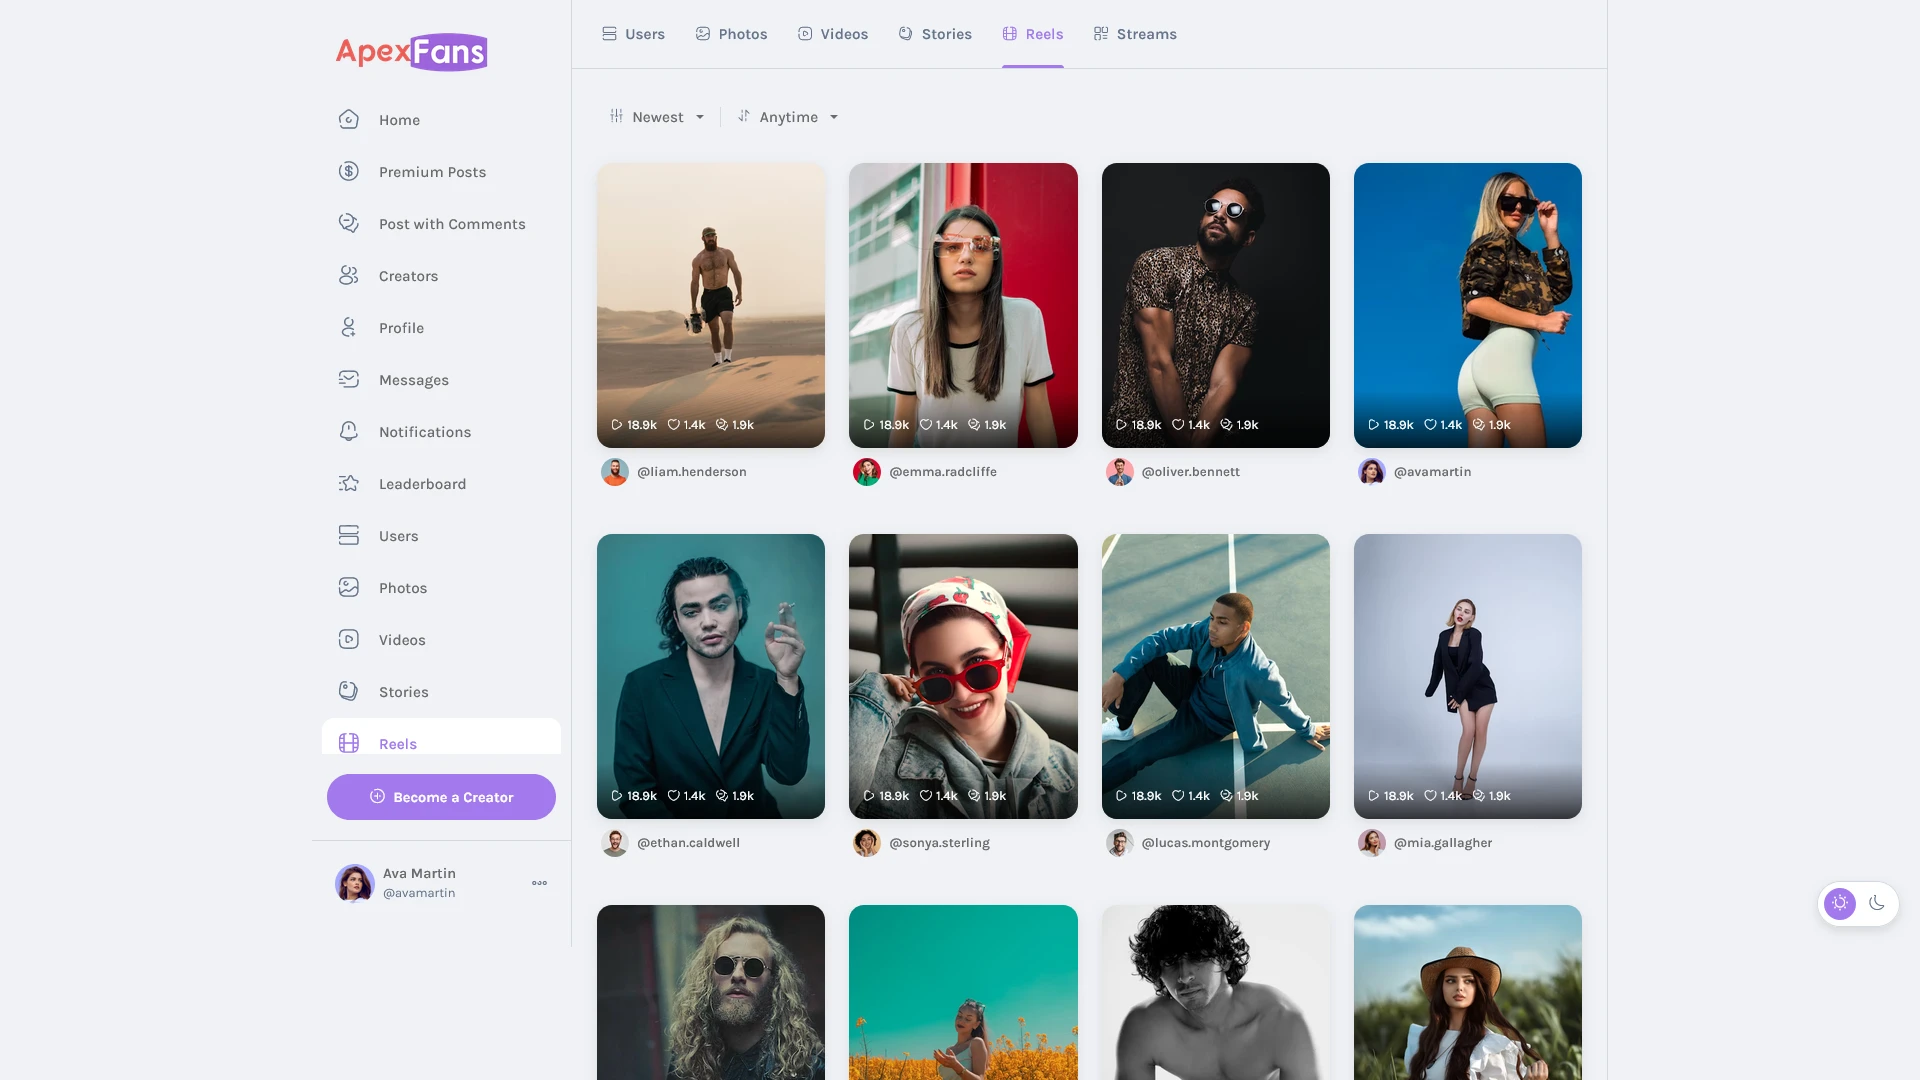Image resolution: width=1920 pixels, height=1080 pixels.
Task: Switch to the Users tab
Action: (633, 34)
